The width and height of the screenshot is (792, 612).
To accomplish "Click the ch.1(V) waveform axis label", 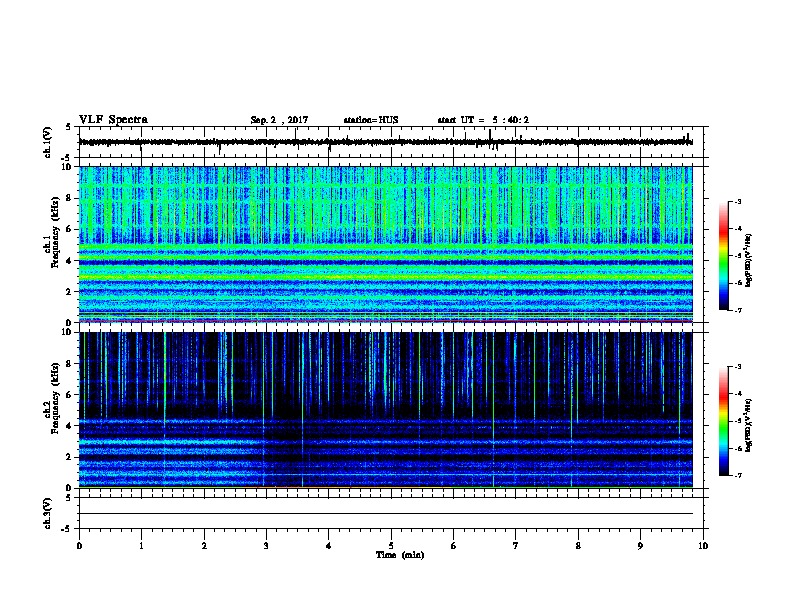I will pyautogui.click(x=48, y=142).
